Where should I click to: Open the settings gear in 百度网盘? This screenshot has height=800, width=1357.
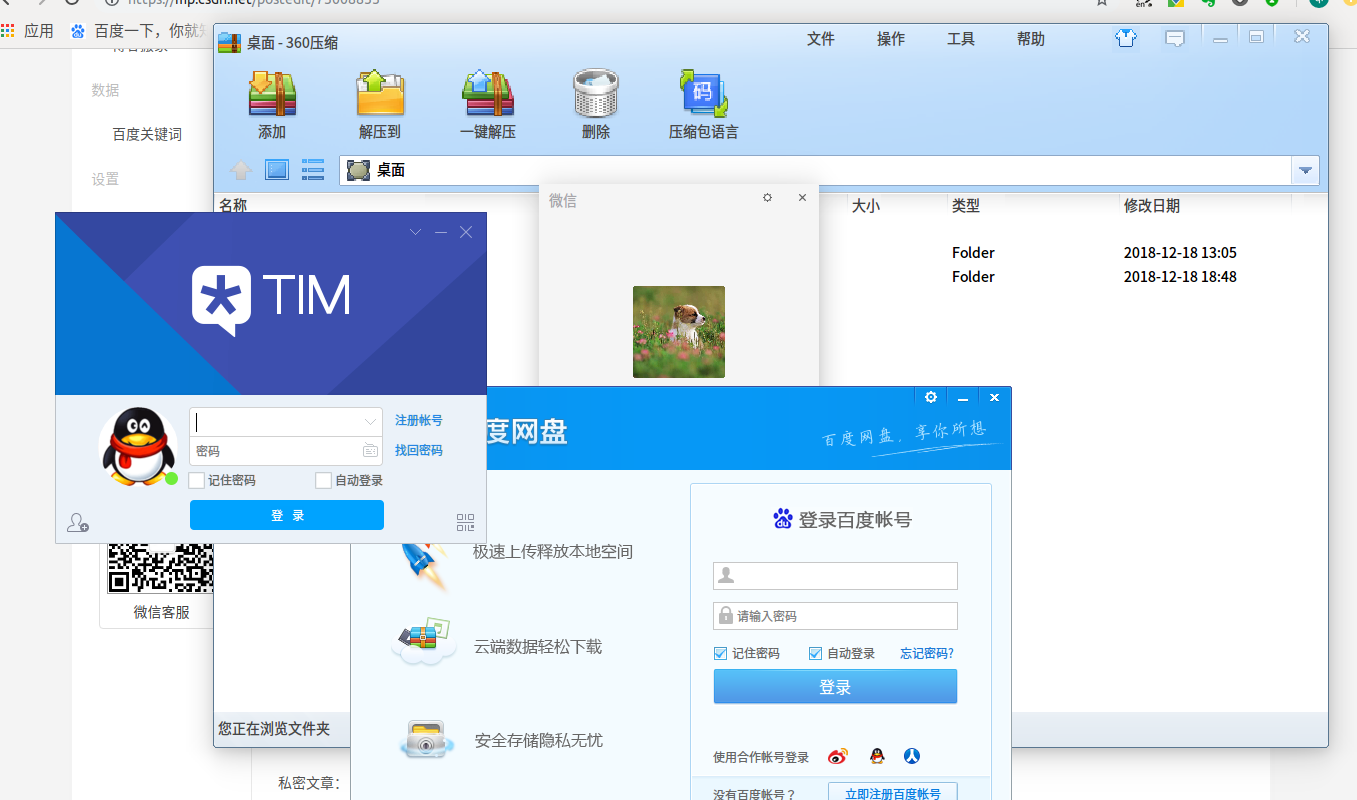pyautogui.click(x=931, y=397)
